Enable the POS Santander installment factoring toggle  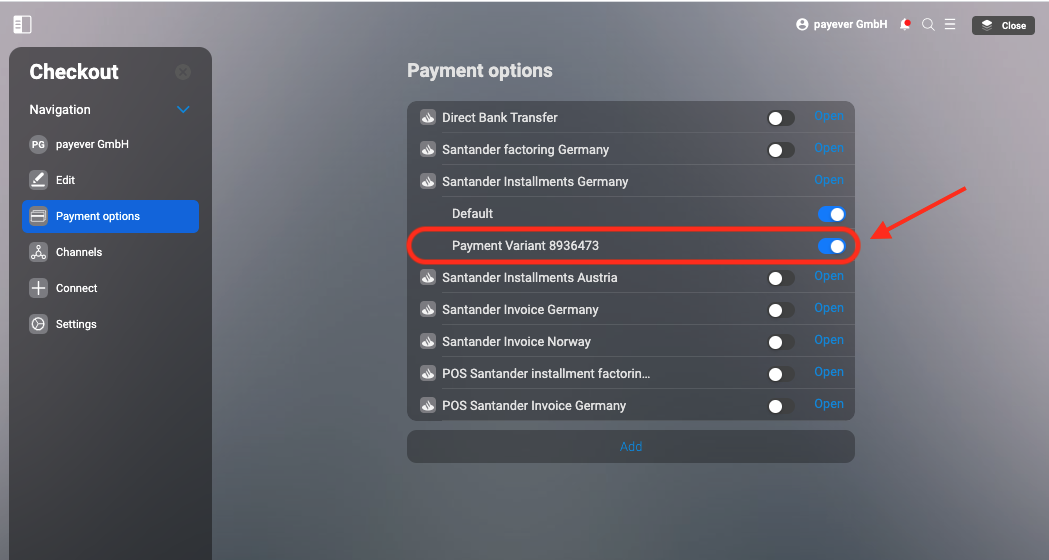[781, 374]
